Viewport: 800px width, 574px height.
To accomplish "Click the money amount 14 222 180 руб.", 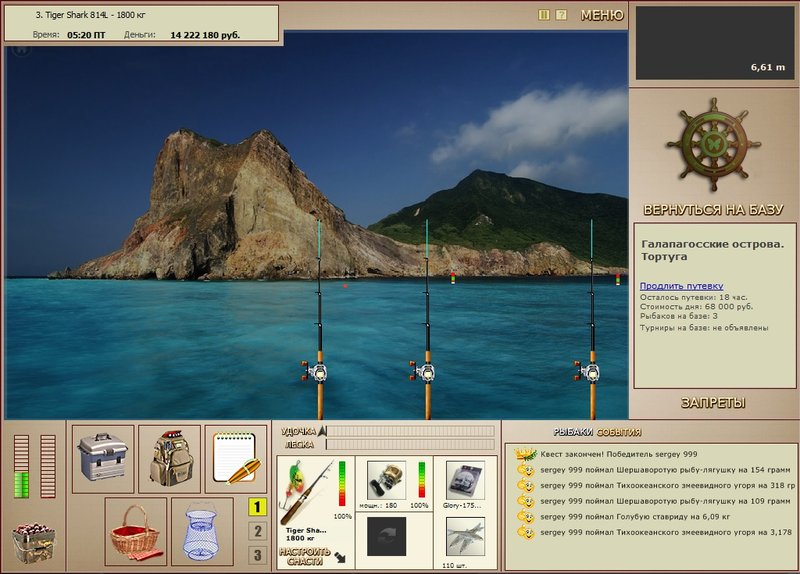I will [x=205, y=35].
